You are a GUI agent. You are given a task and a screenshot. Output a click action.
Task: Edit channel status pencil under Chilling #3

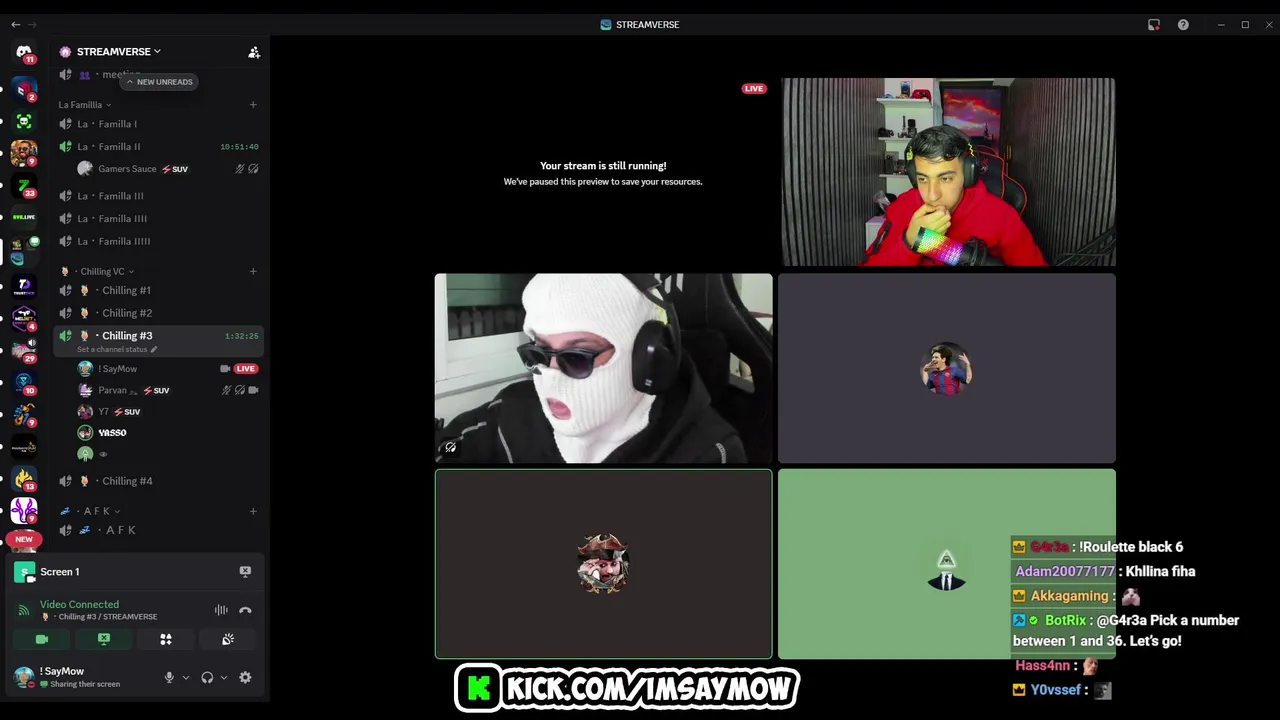[154, 349]
